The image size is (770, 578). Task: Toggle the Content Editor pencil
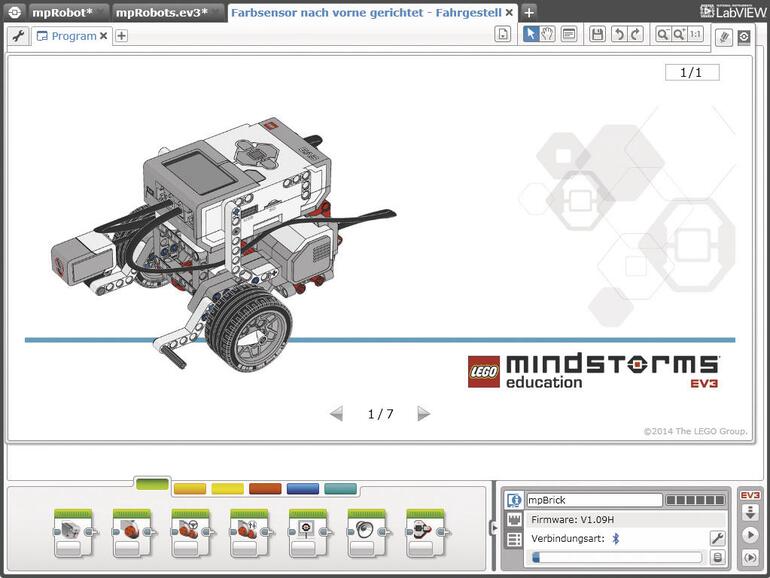pos(724,36)
